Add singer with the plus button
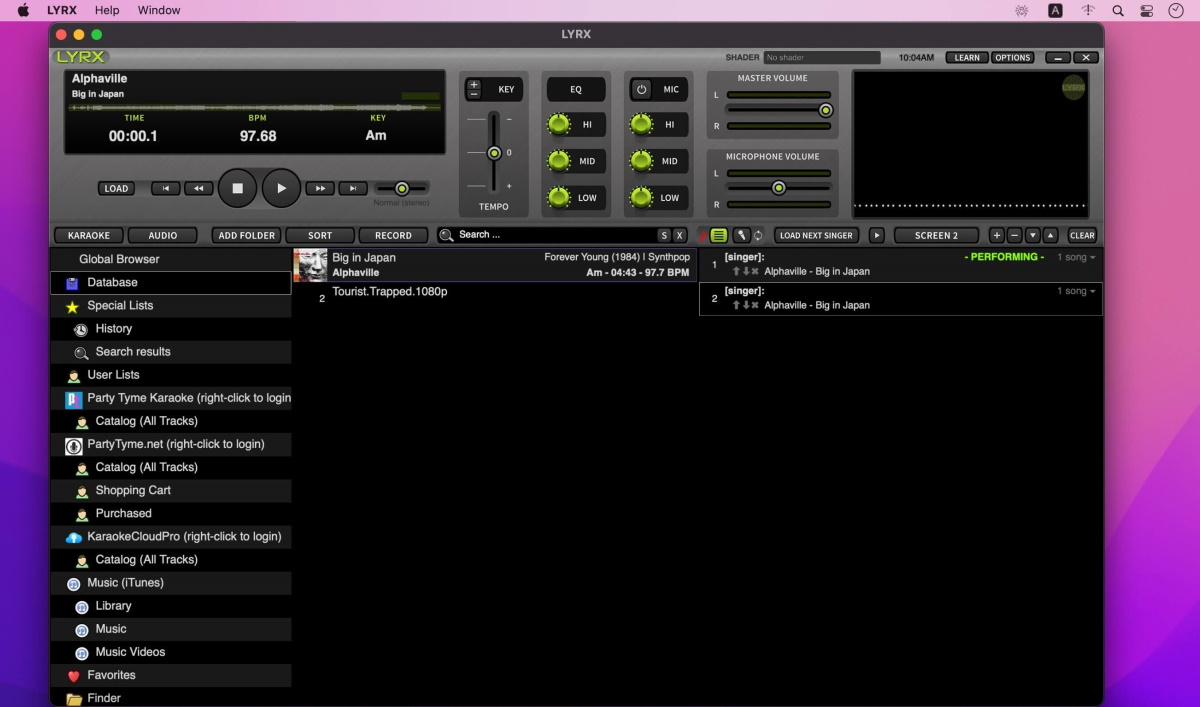This screenshot has height=707, width=1200. coord(996,236)
